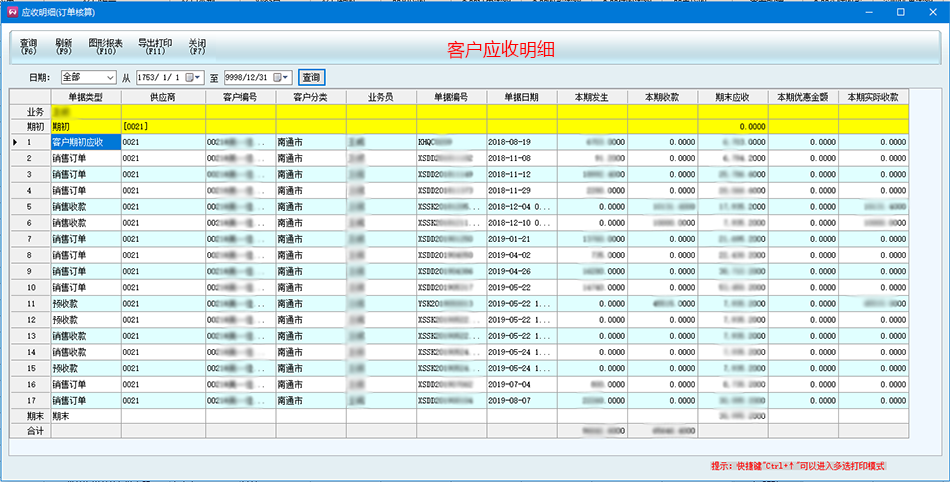Image resolution: width=950 pixels, height=482 pixels.
Task: Click the 期末应收 column header
Action: (733, 97)
